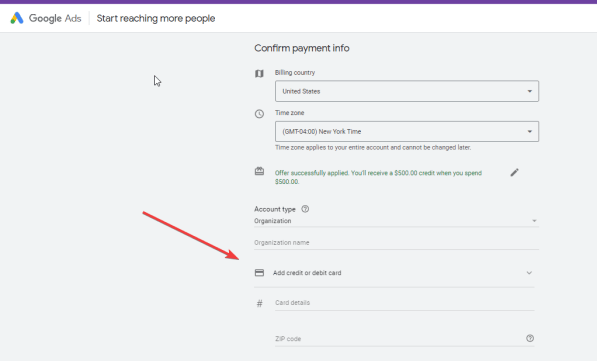Click the Confirm payment info heading

[x=302, y=48]
